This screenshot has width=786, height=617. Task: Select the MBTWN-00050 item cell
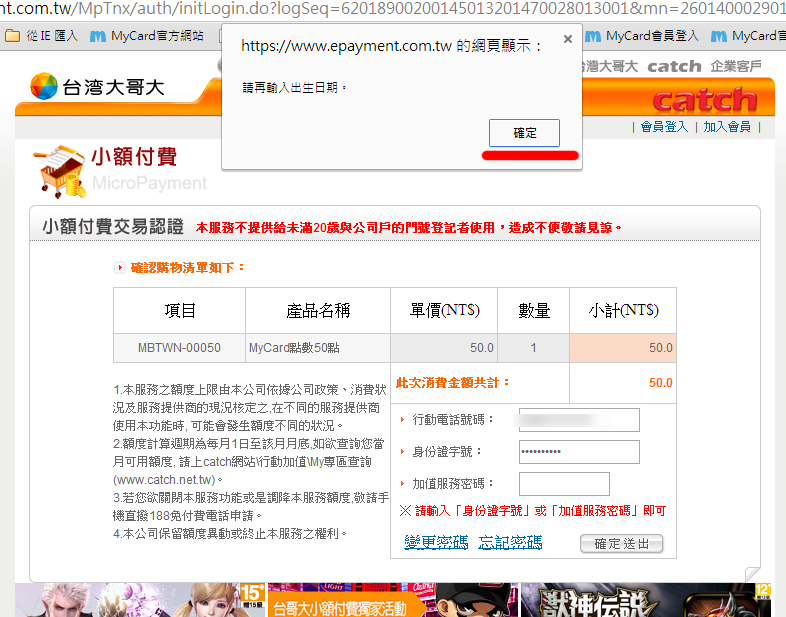tap(179, 348)
